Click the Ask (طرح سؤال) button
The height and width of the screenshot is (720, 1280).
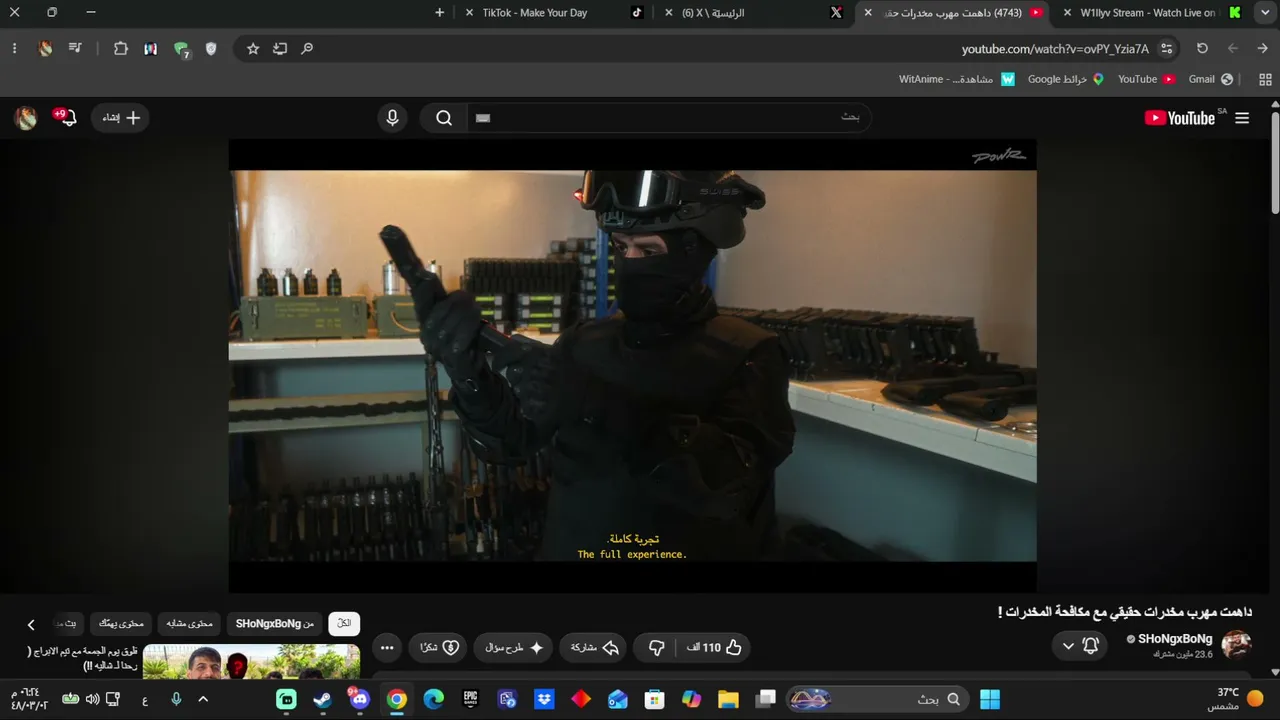tap(514, 648)
